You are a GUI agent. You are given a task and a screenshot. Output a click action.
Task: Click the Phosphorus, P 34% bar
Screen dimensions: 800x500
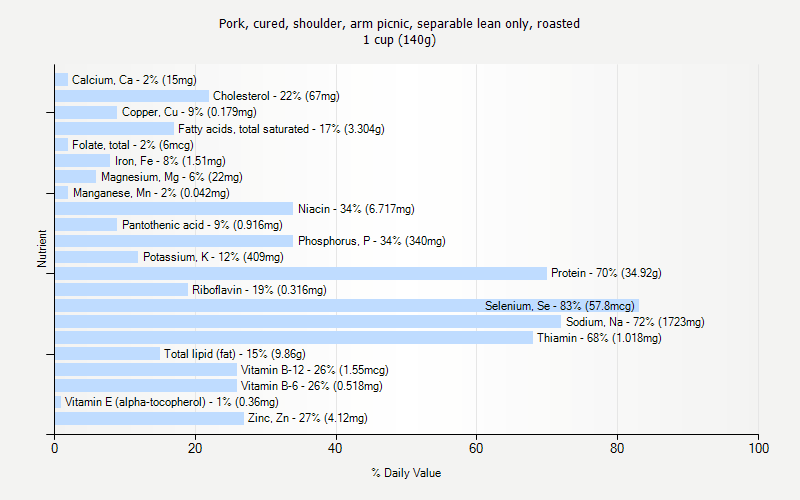pos(174,241)
